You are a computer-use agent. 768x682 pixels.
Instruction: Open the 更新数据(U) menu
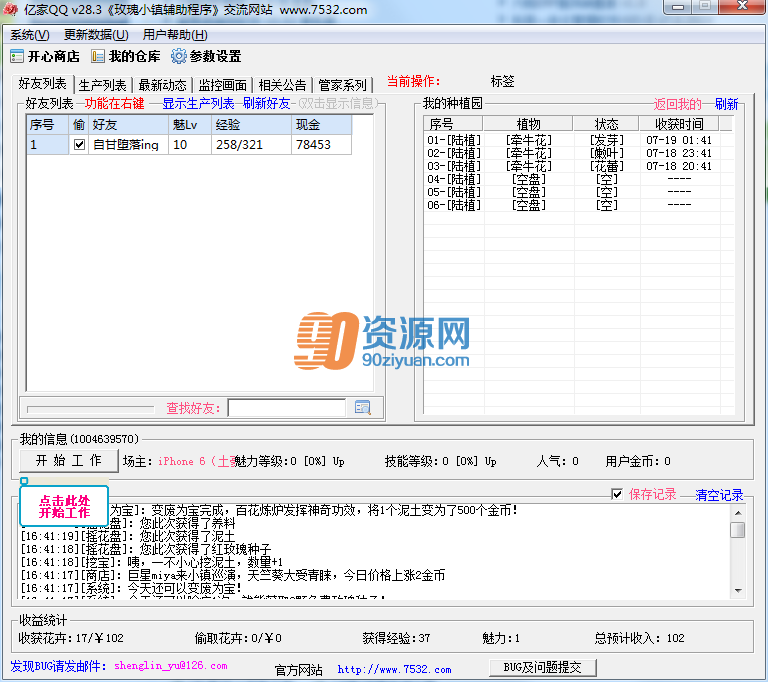tap(96, 35)
